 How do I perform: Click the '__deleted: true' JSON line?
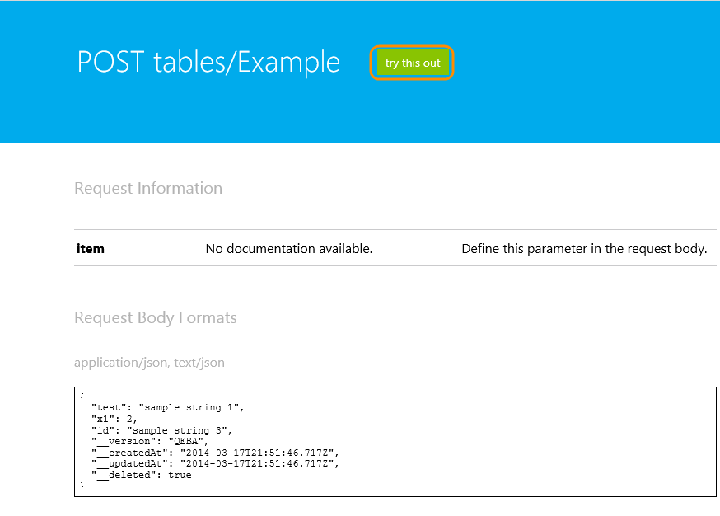pos(141,475)
